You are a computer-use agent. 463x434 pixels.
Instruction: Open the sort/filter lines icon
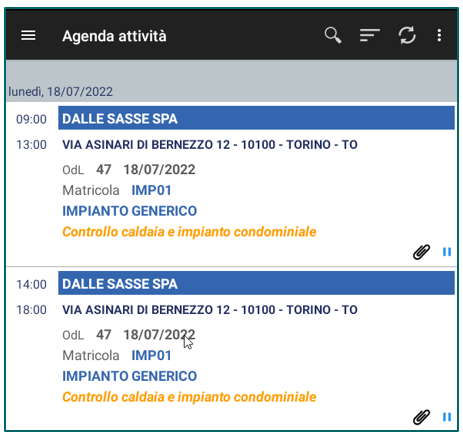tap(370, 35)
